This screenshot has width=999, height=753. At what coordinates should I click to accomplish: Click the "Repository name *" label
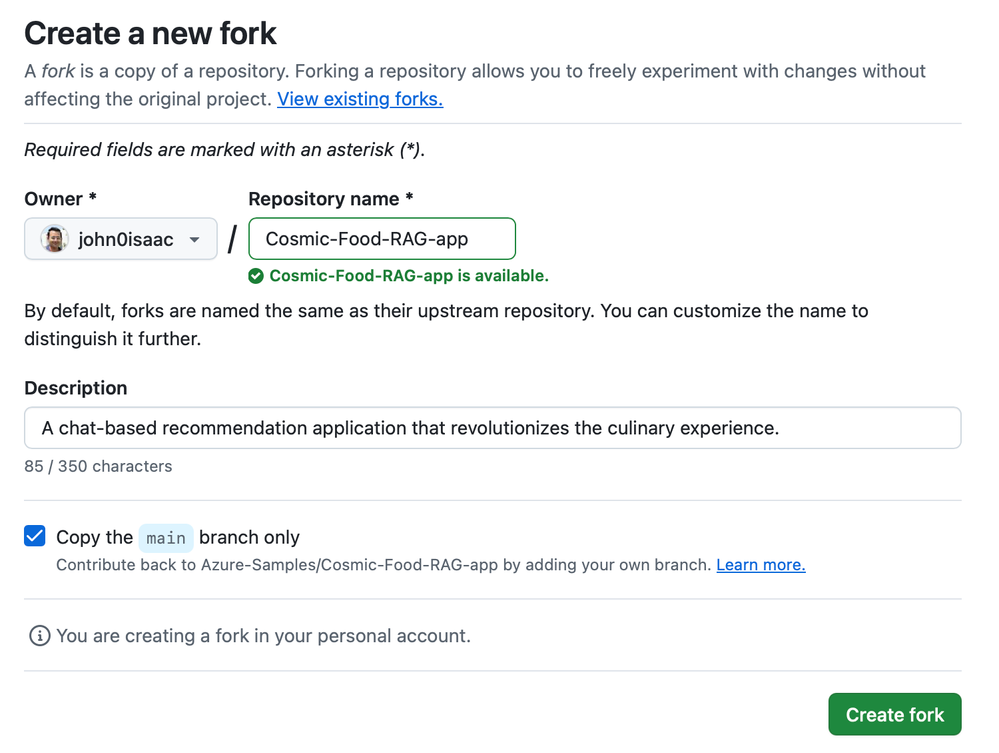pyautogui.click(x=330, y=199)
